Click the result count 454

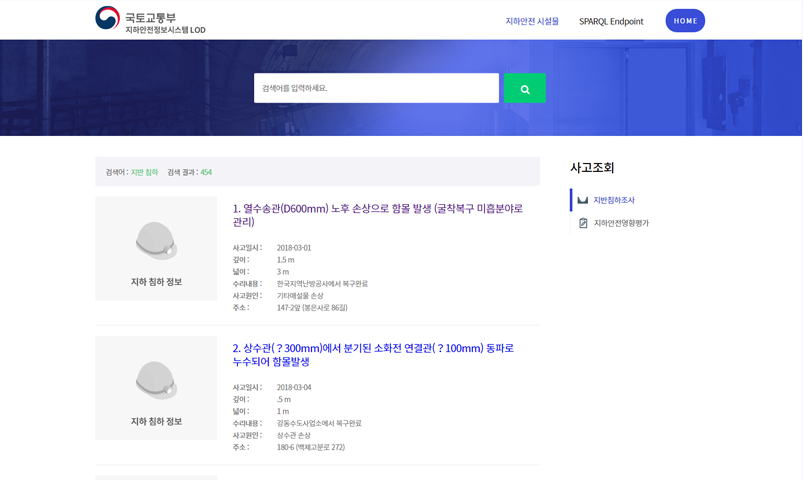tap(206, 172)
